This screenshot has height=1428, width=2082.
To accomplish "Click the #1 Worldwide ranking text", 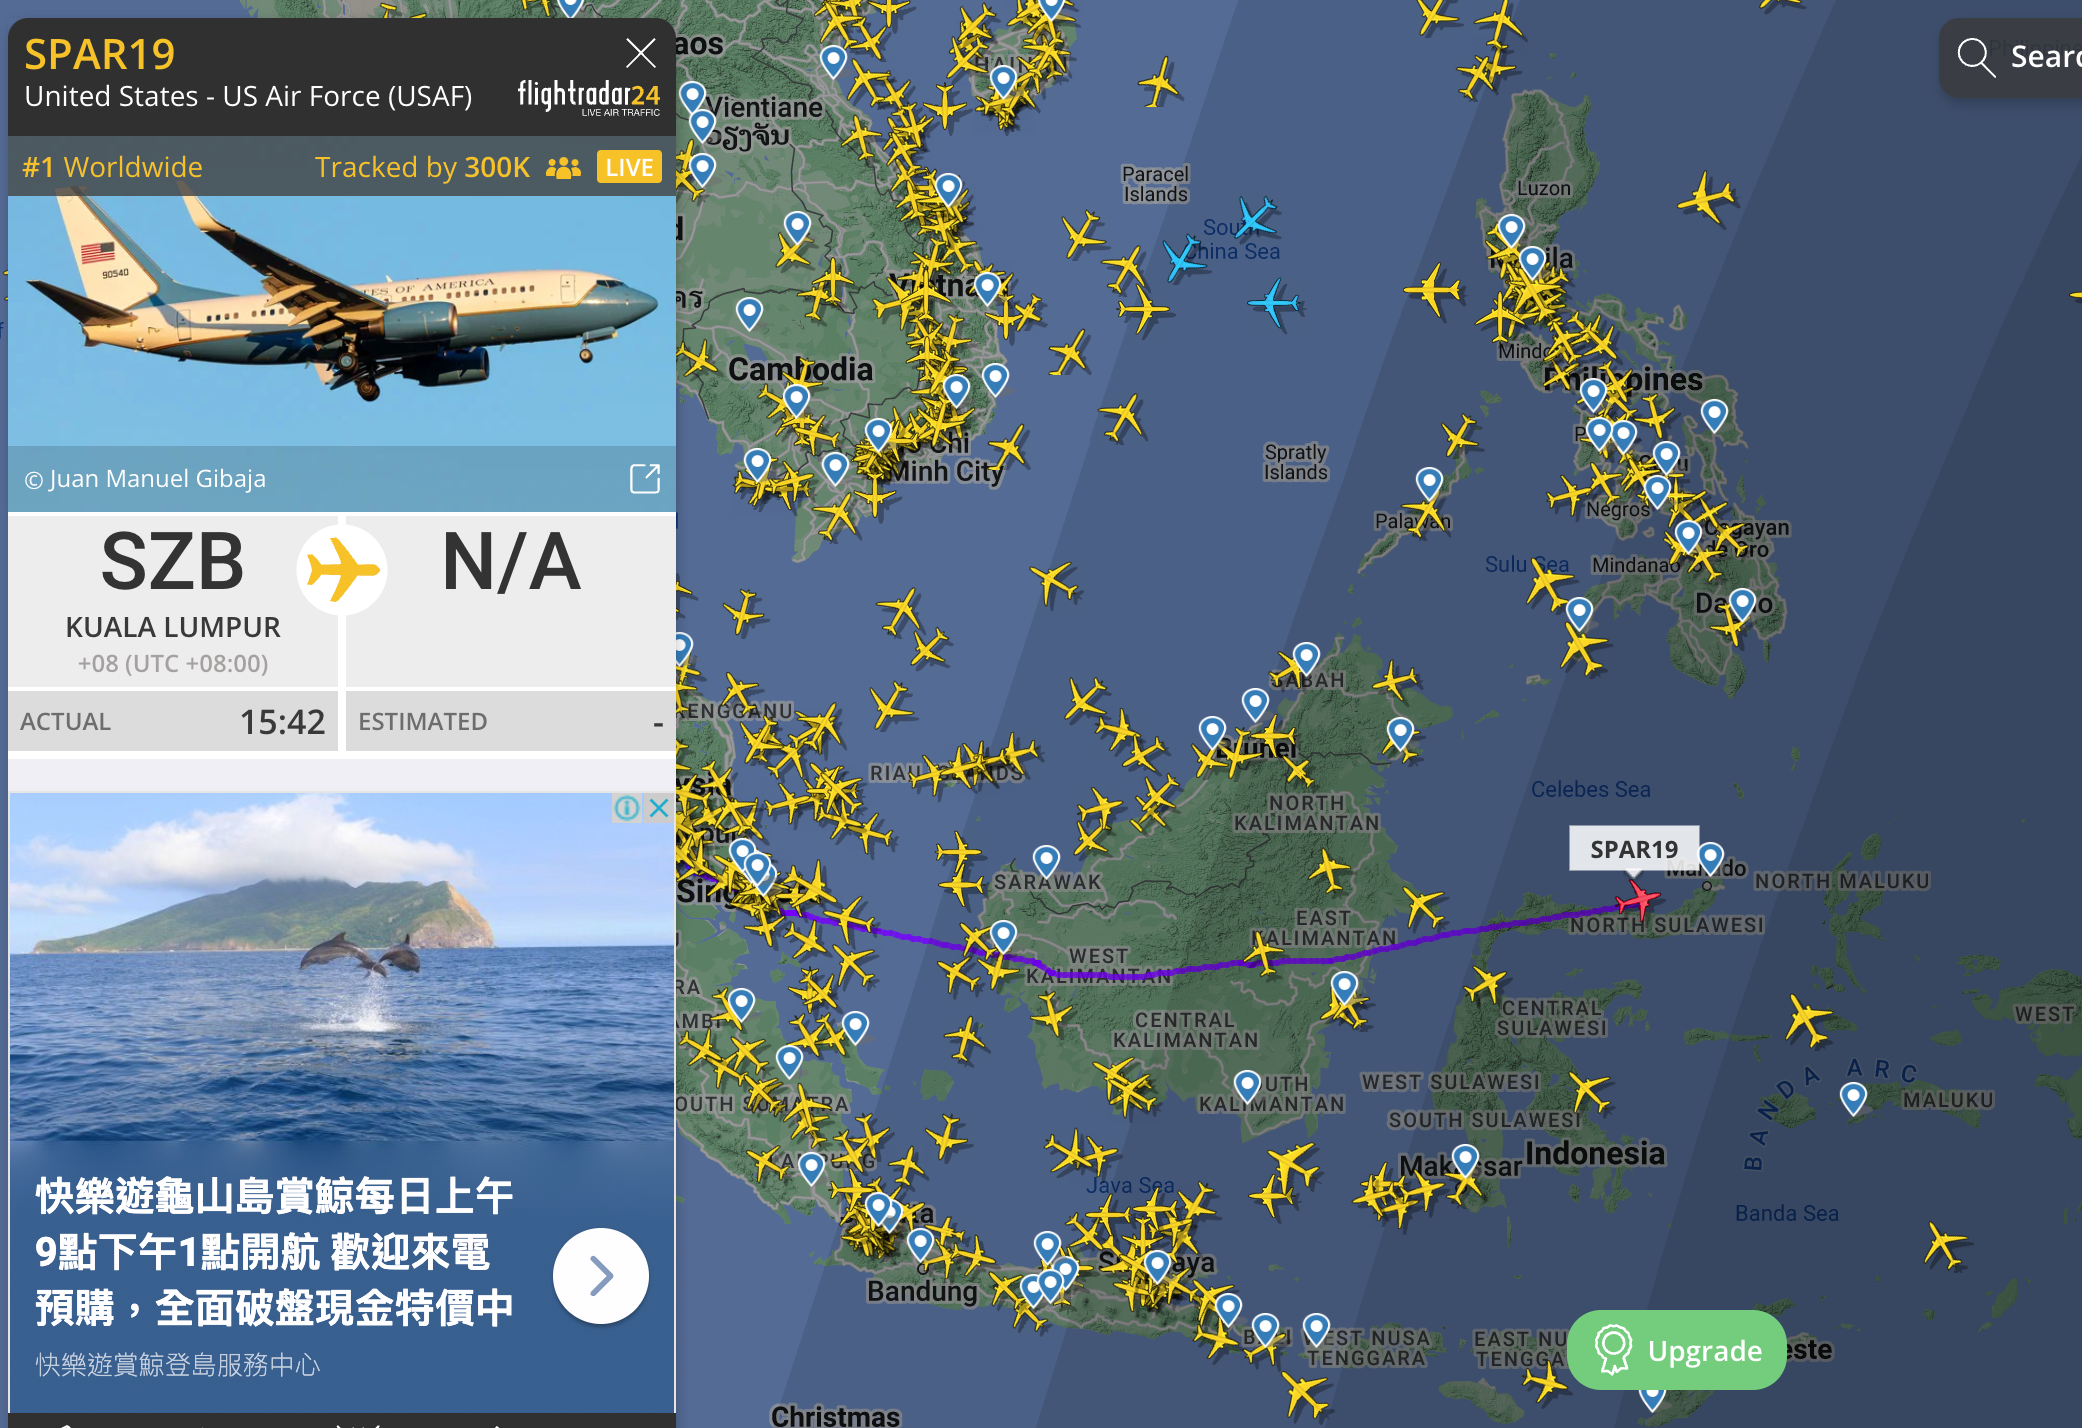I will (113, 167).
